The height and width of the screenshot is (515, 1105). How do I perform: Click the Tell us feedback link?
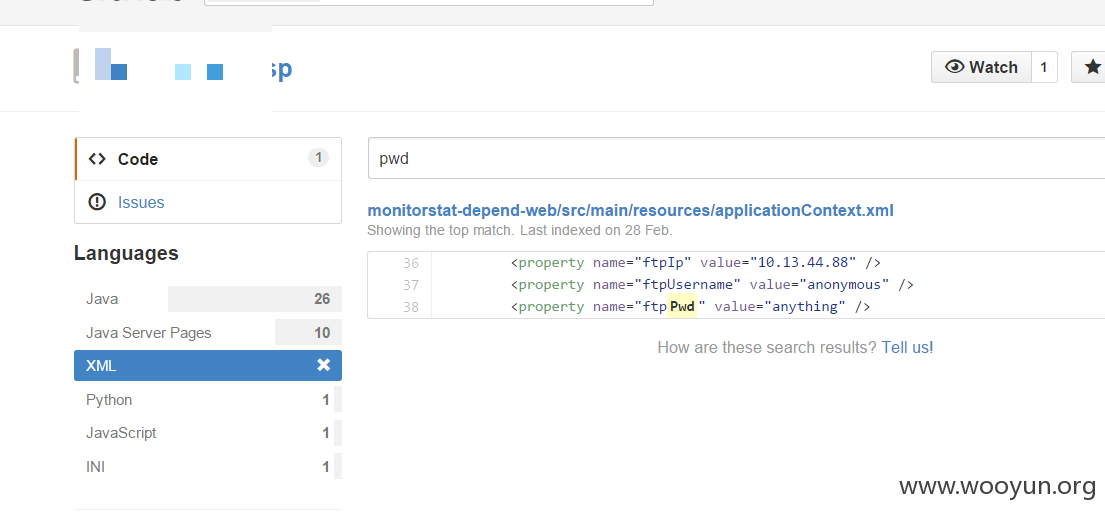pyautogui.click(x=907, y=347)
